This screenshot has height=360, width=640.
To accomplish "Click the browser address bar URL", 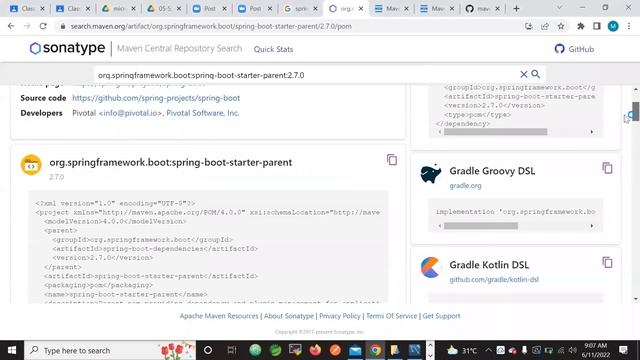I will tap(211, 26).
